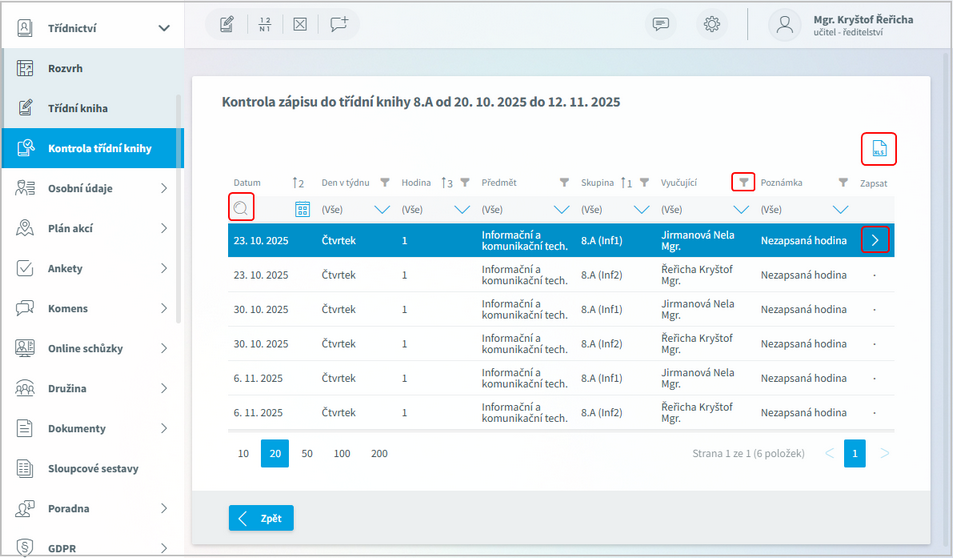Open Třídní kniha from sidebar menu

point(78,108)
